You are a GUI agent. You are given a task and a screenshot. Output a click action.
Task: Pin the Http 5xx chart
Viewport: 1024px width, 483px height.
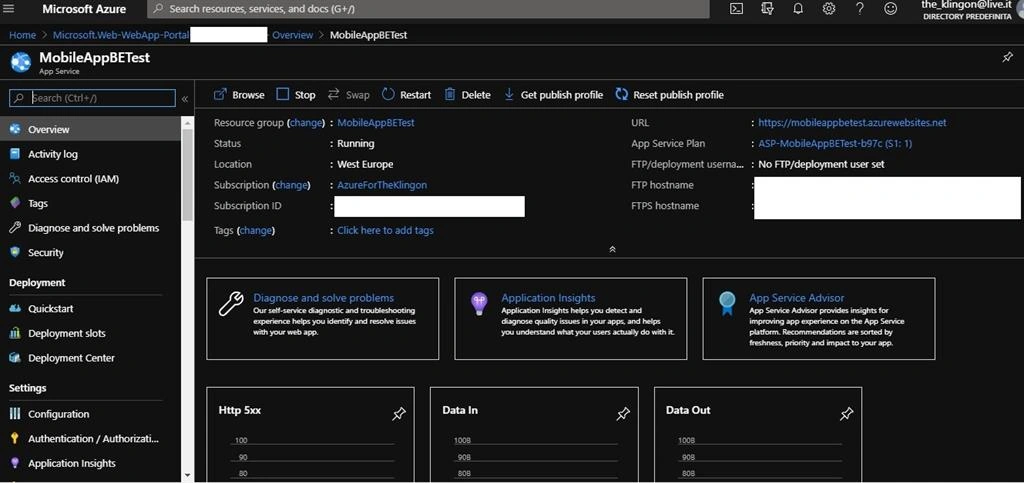tap(398, 414)
